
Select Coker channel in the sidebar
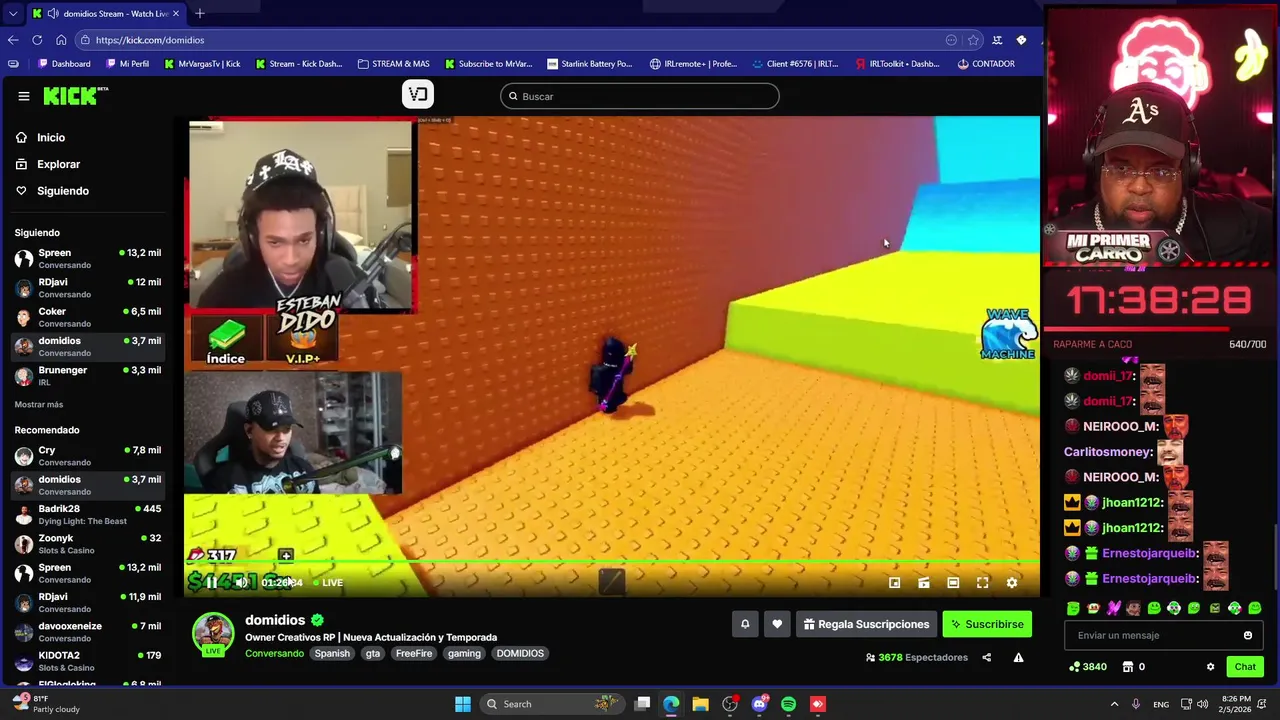(88, 317)
